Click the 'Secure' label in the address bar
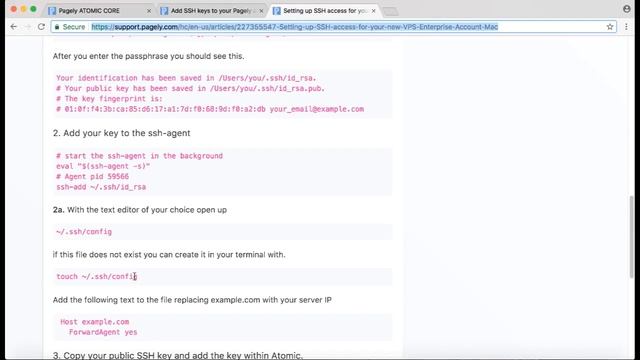The height and width of the screenshot is (360, 640). pyautogui.click(x=74, y=27)
